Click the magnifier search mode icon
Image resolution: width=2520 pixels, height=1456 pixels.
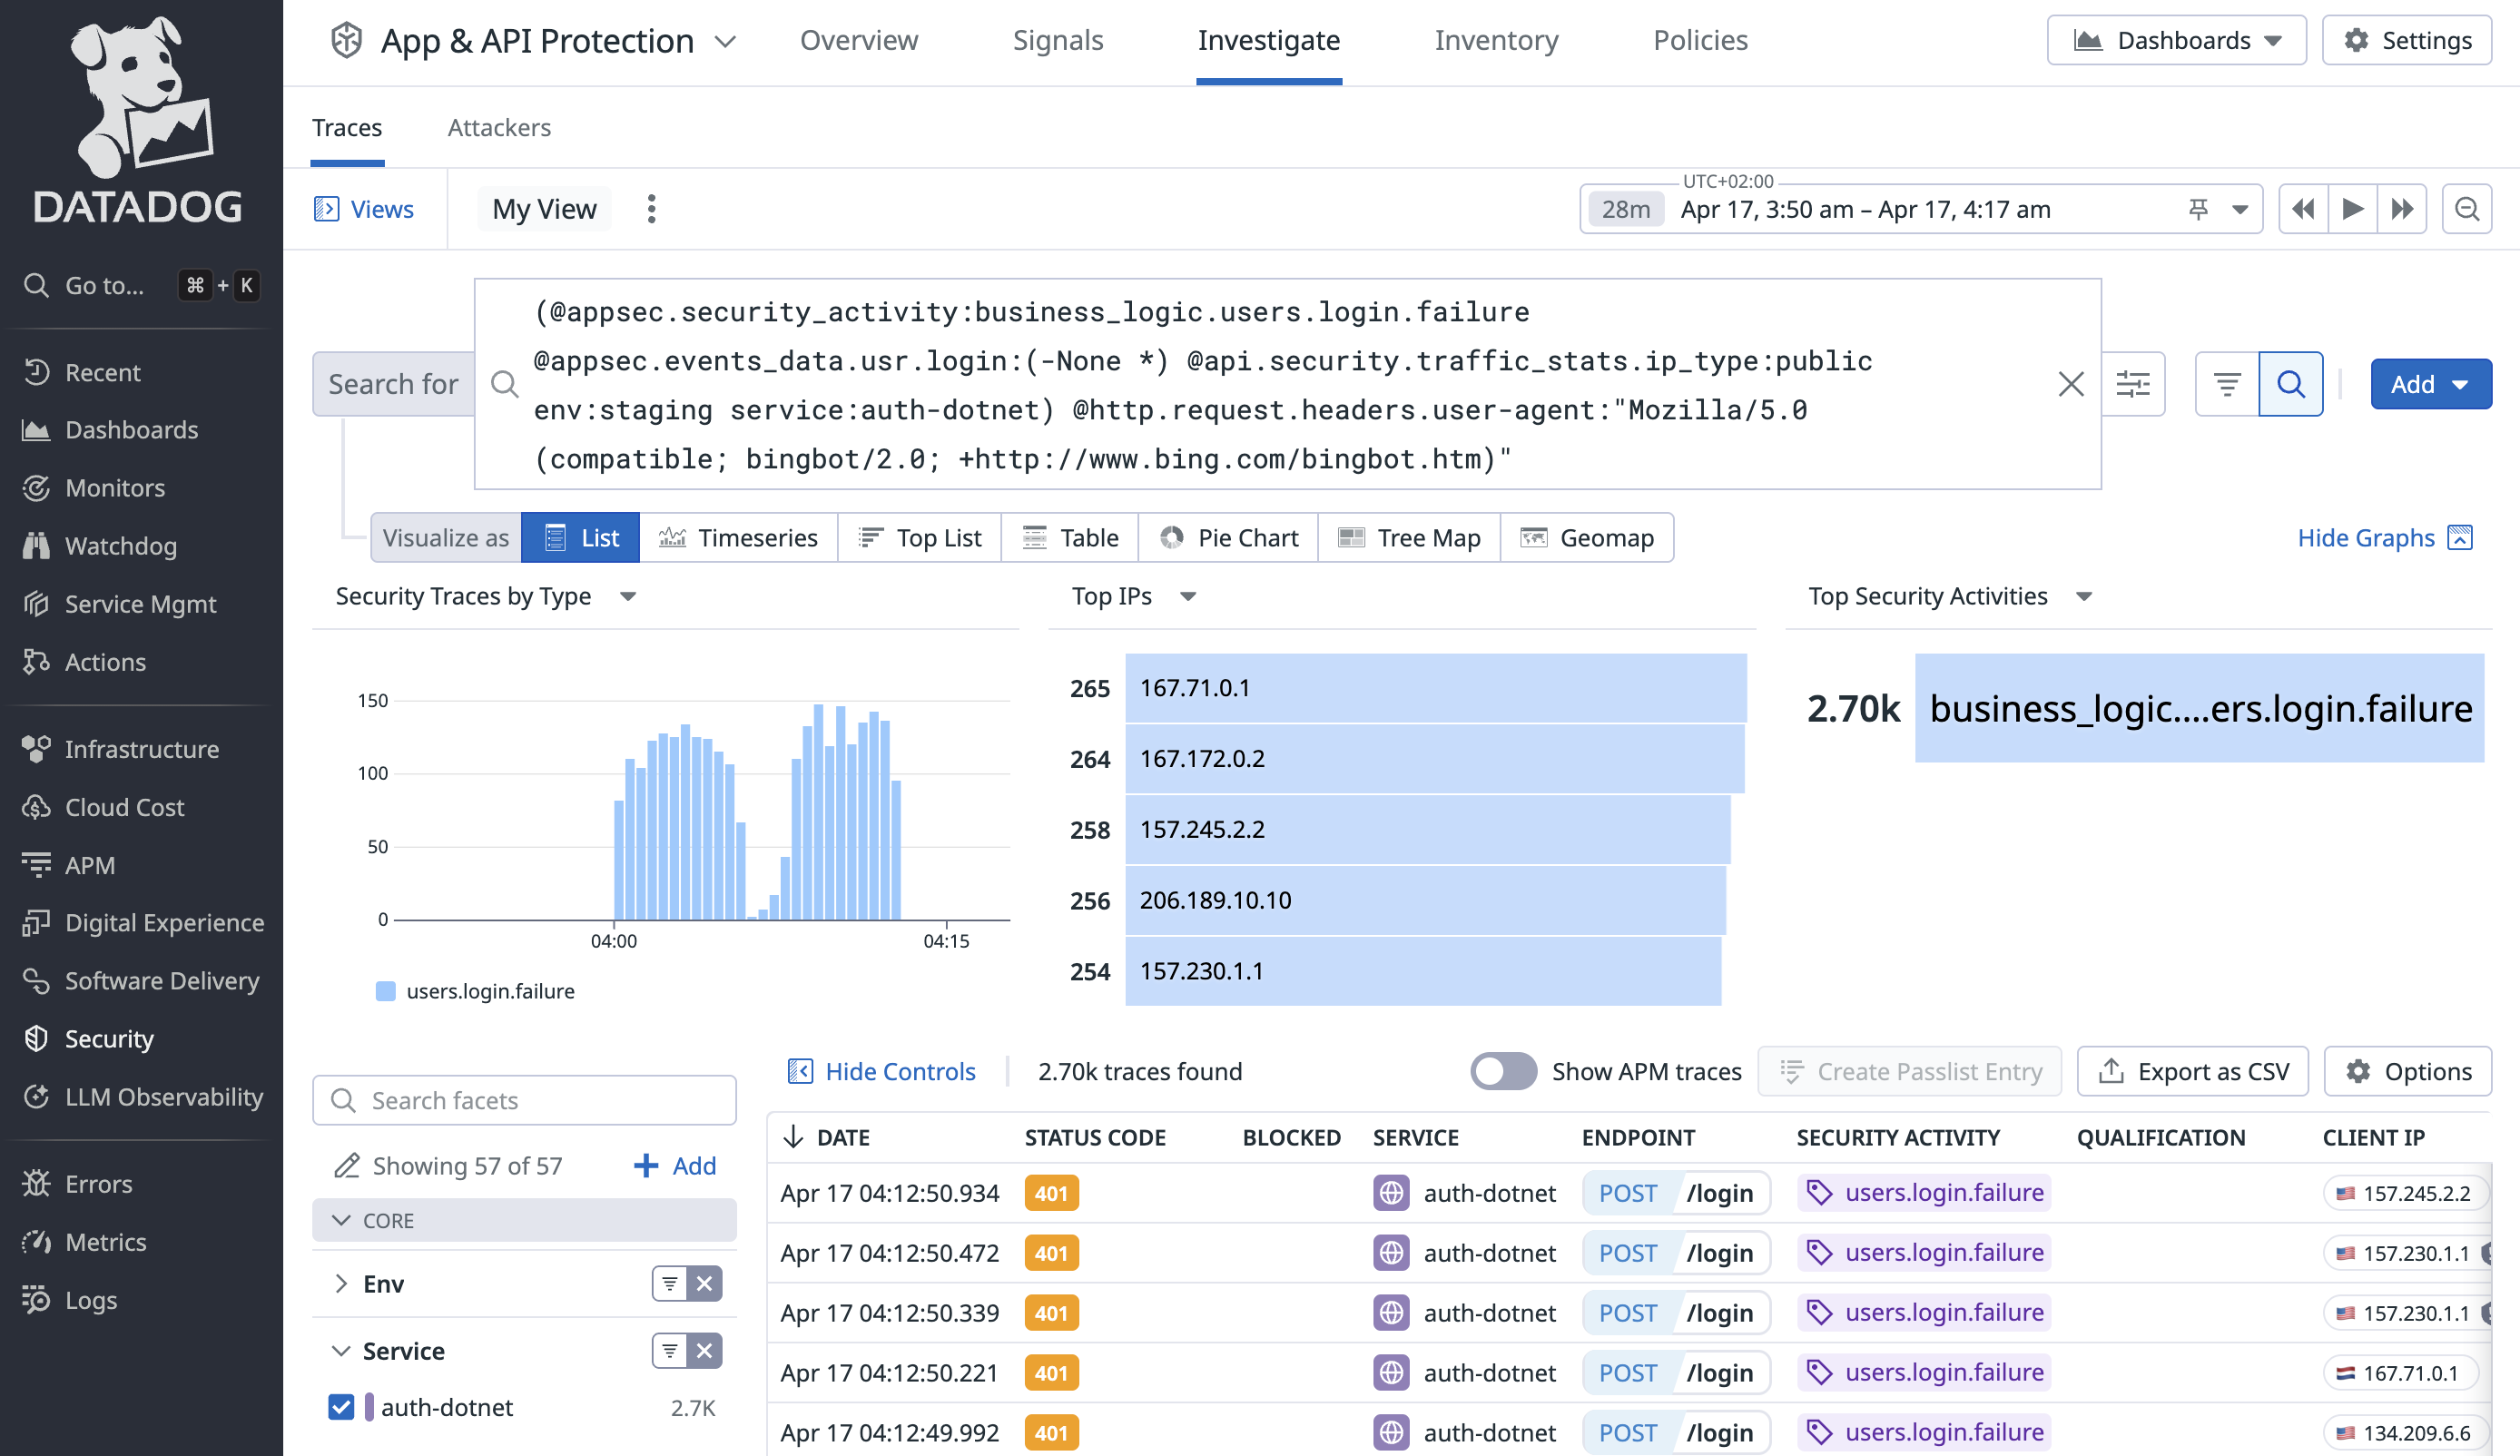click(x=2290, y=384)
